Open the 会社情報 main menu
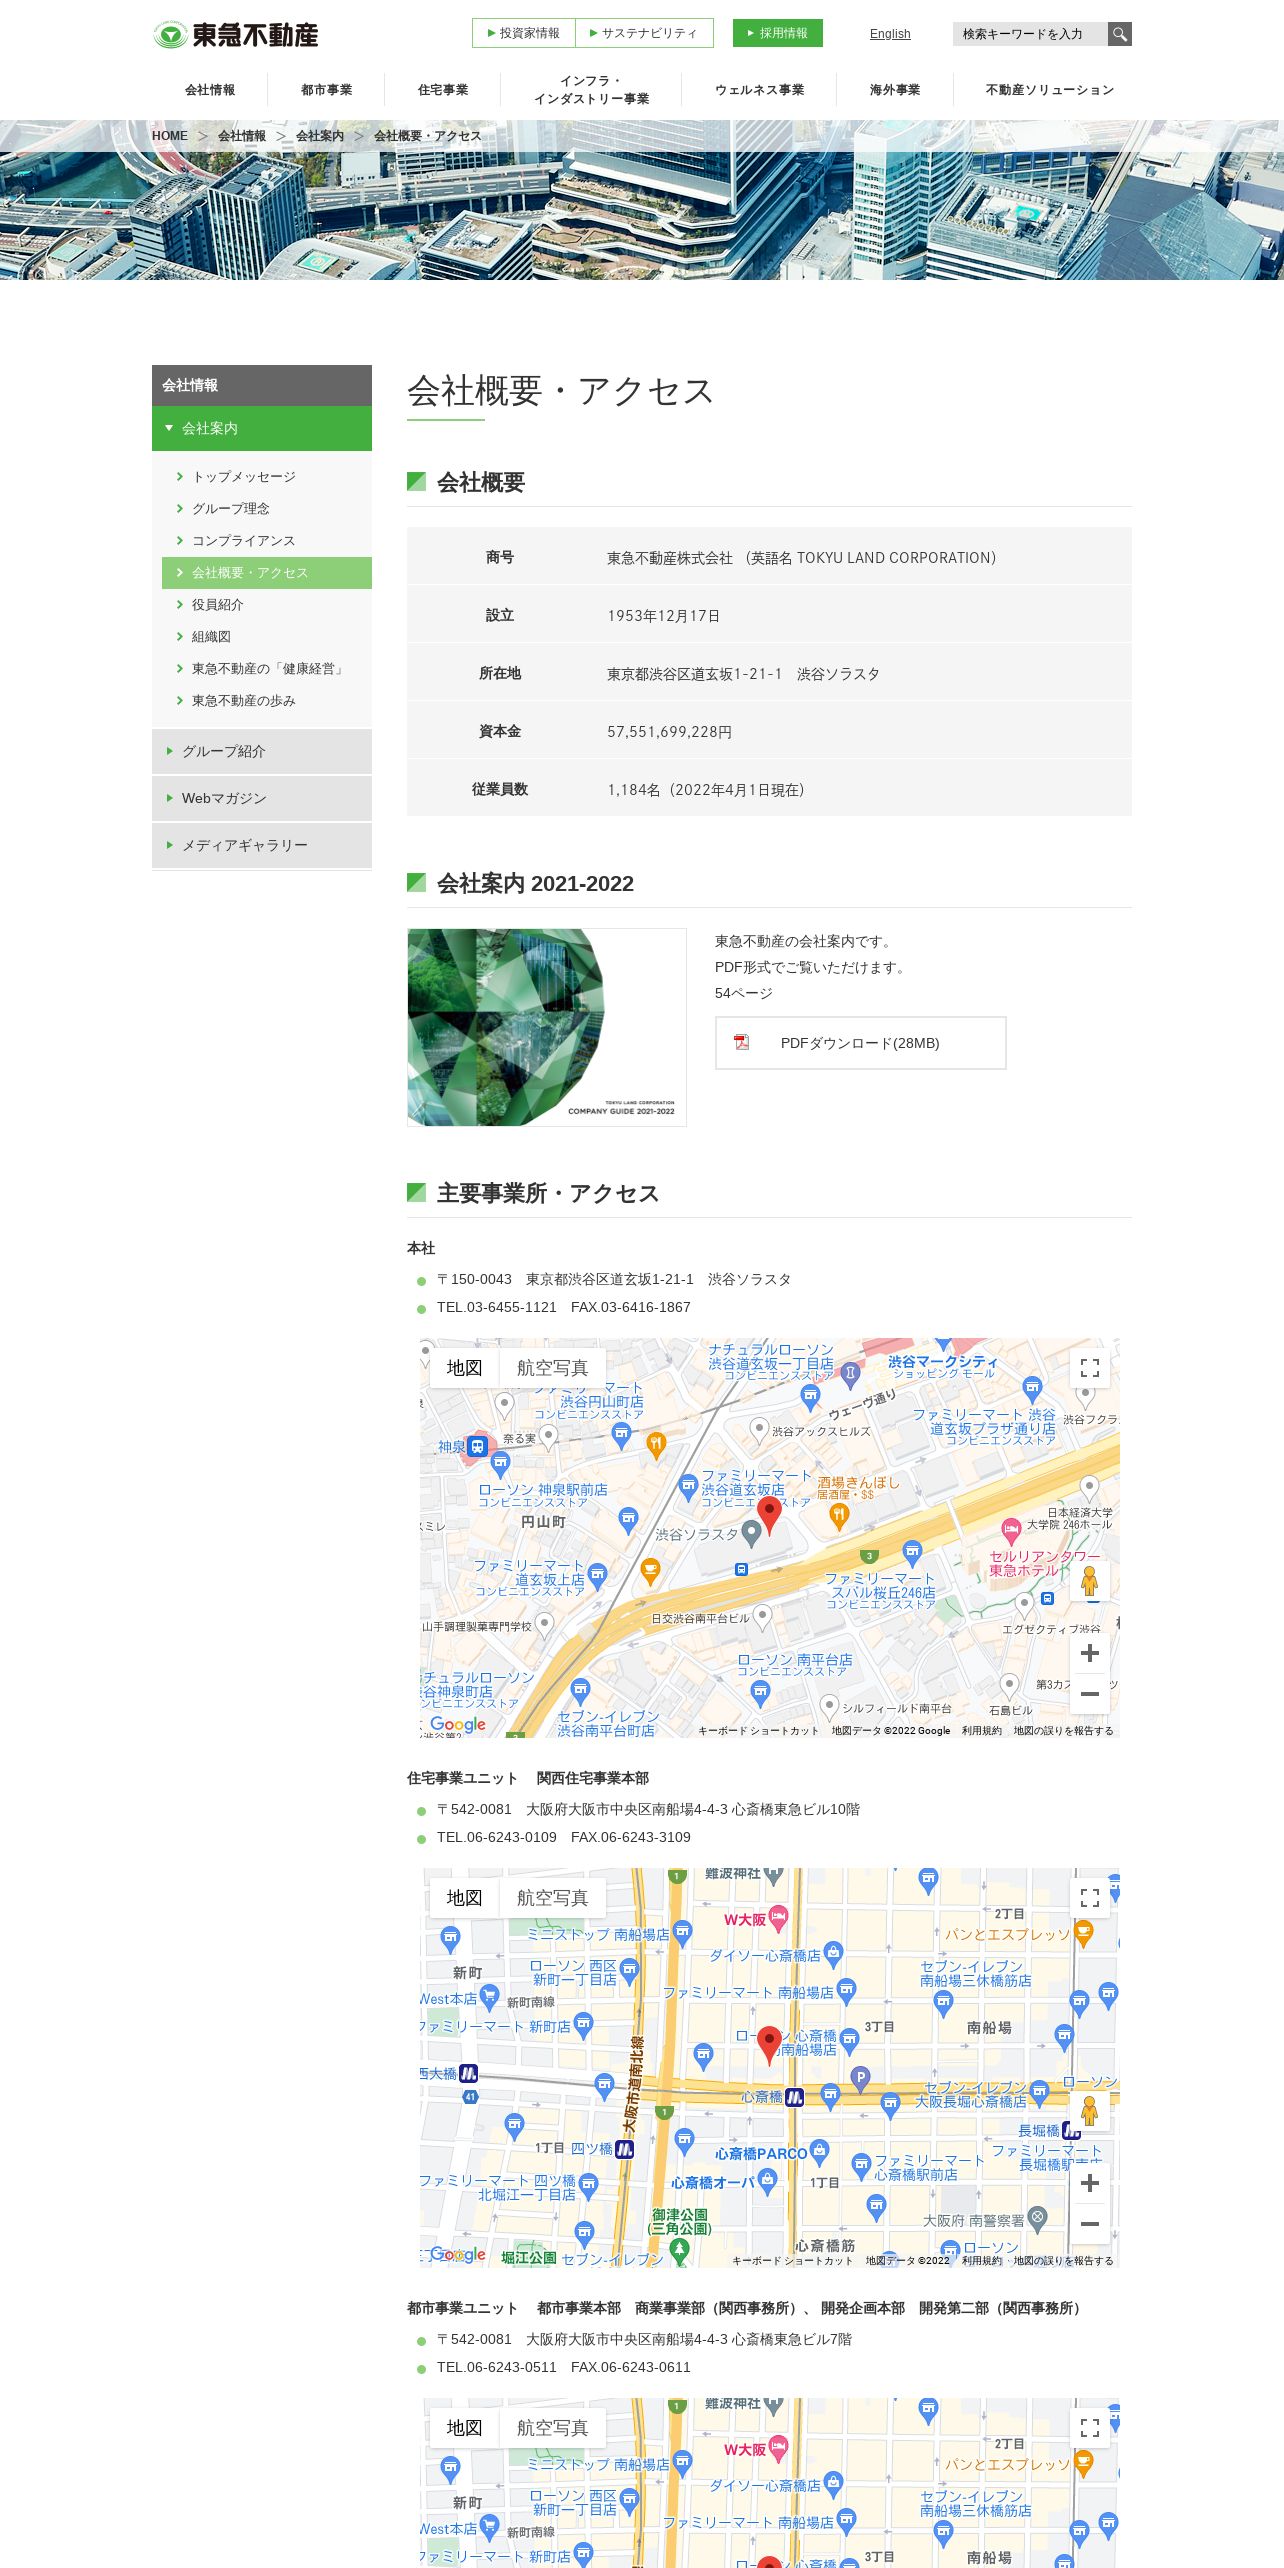This screenshot has height=2568, width=1284. pos(210,90)
